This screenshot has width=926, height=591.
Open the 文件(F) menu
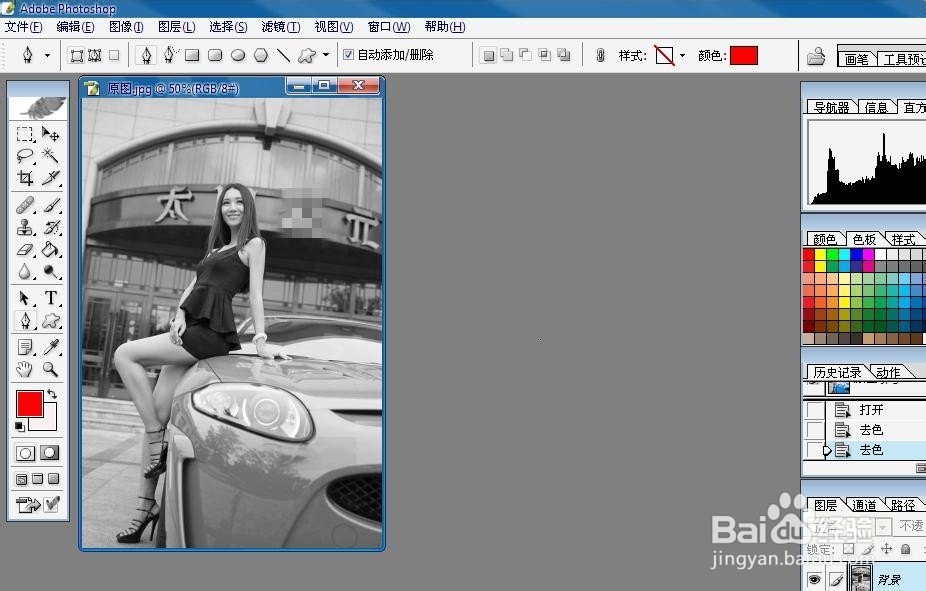click(x=24, y=27)
